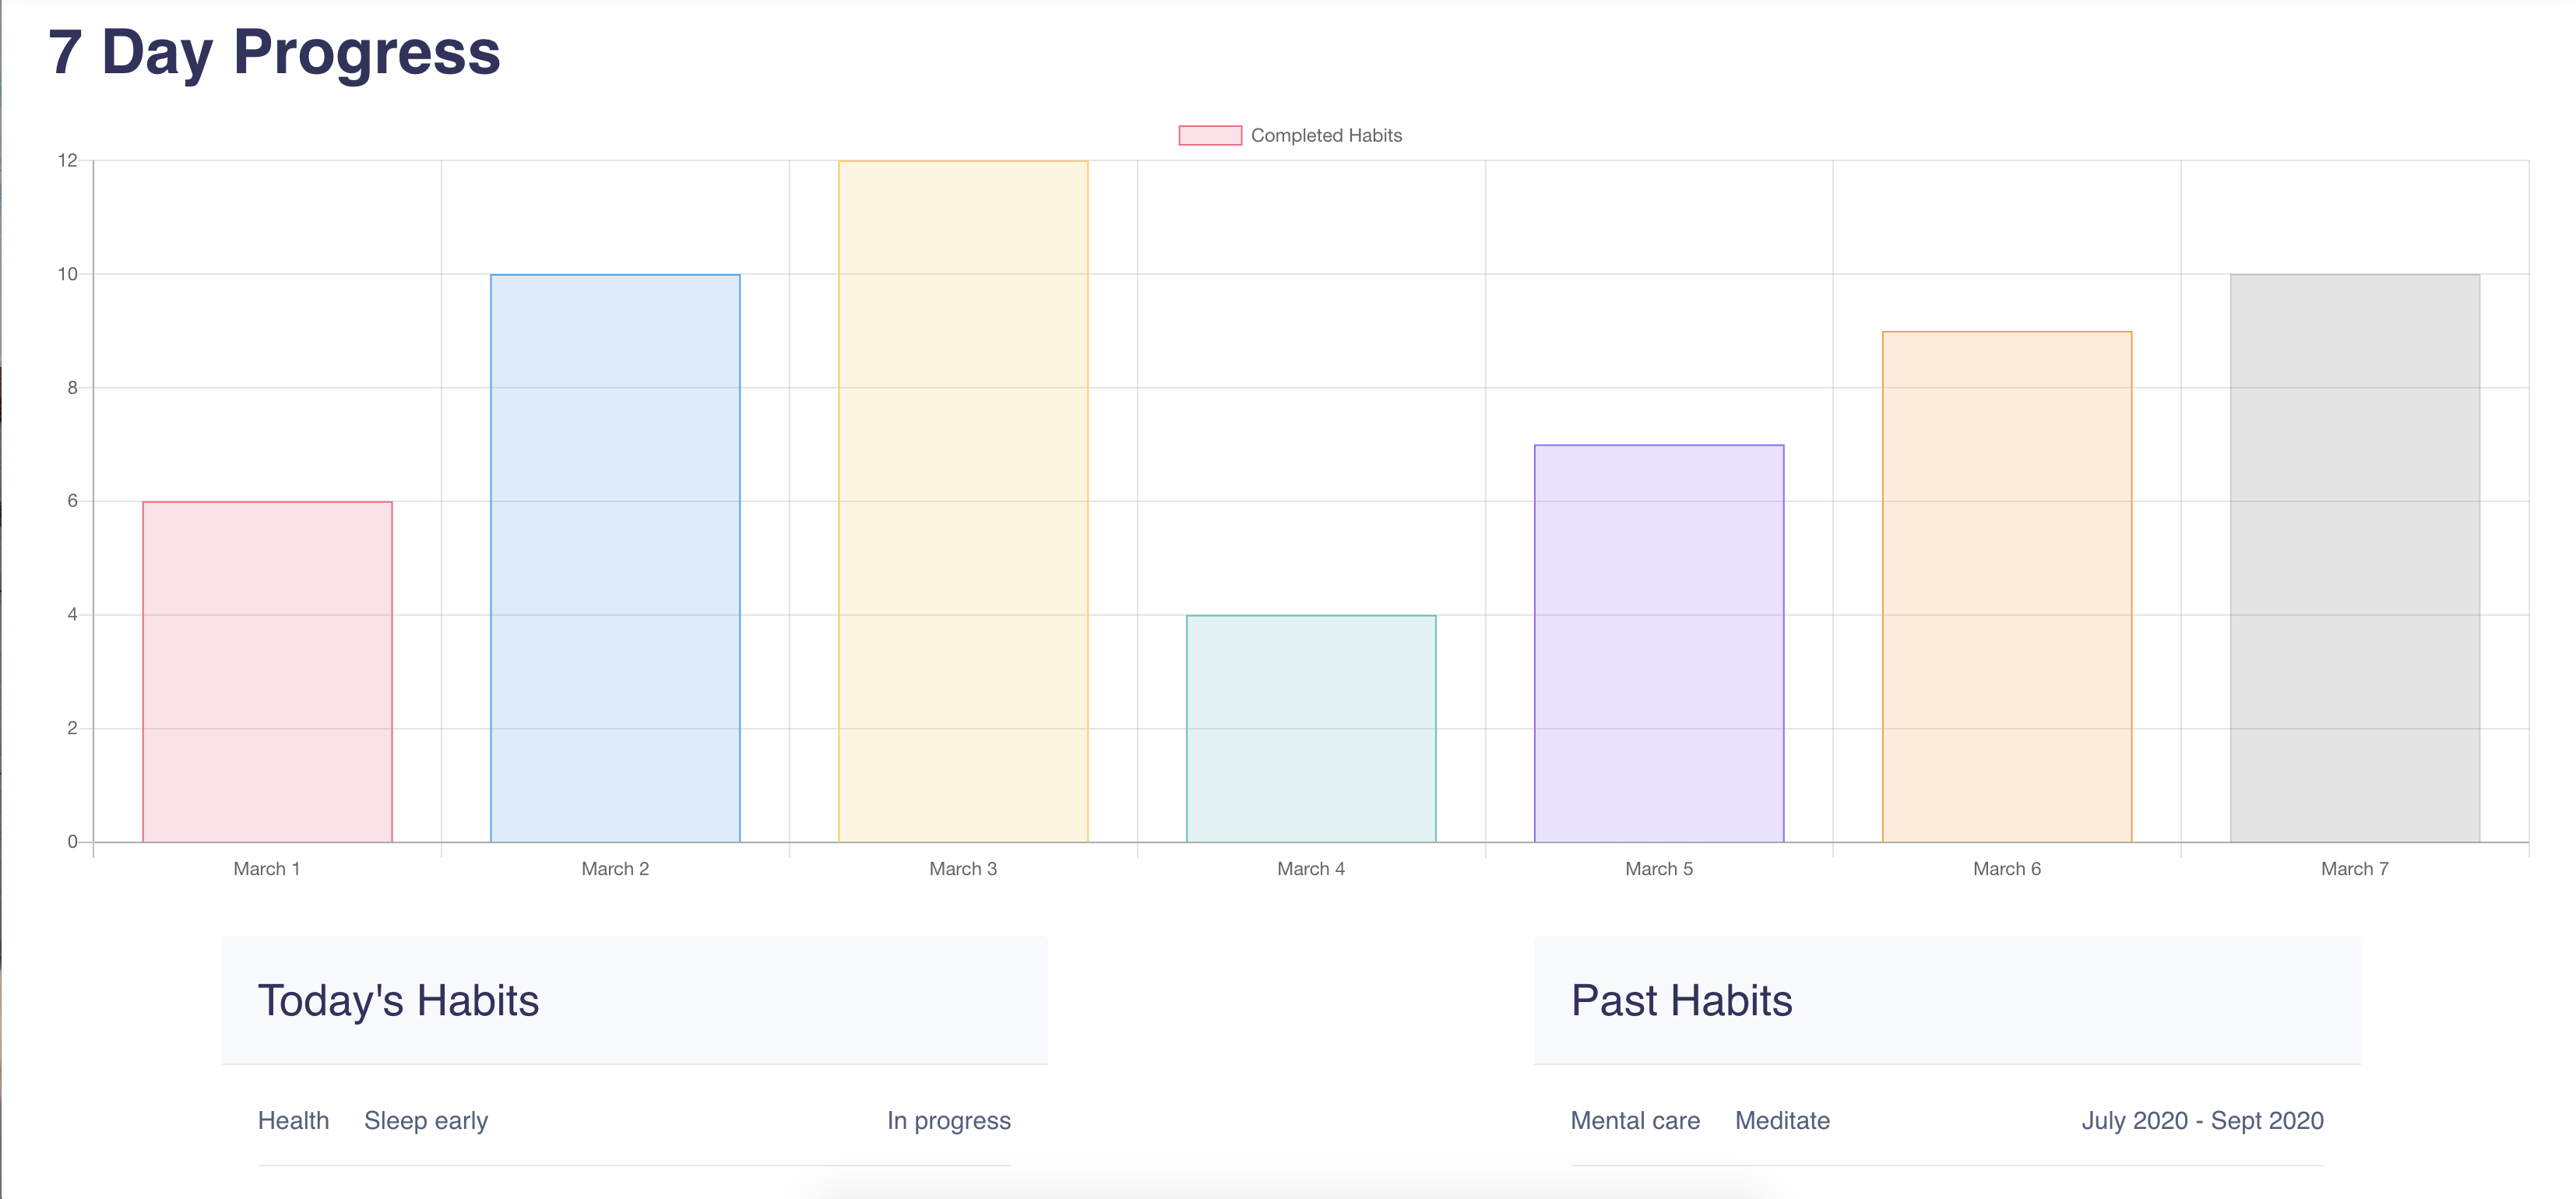Click the Today's Habits card header
Image resolution: width=2576 pixels, height=1199 pixels.
(x=398, y=1000)
